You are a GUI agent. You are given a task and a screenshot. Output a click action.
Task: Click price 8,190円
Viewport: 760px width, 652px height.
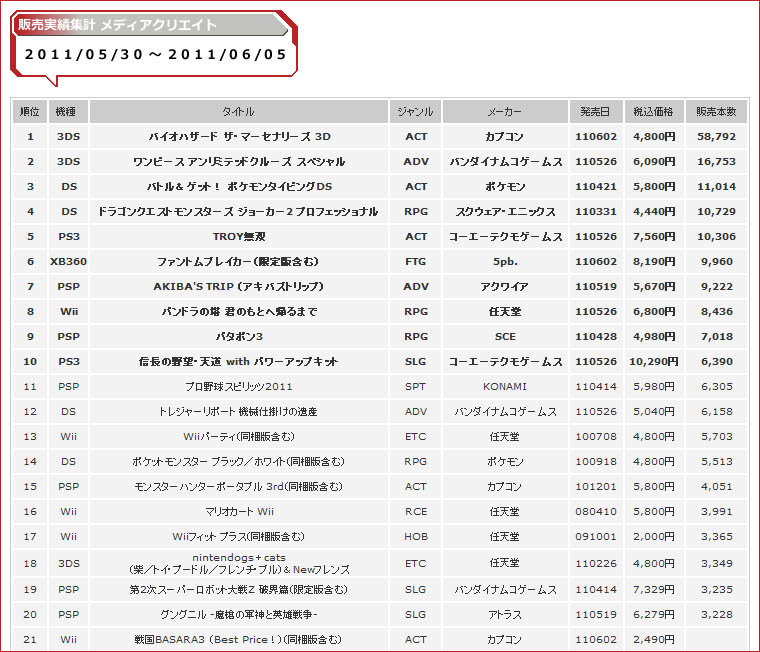click(x=654, y=262)
